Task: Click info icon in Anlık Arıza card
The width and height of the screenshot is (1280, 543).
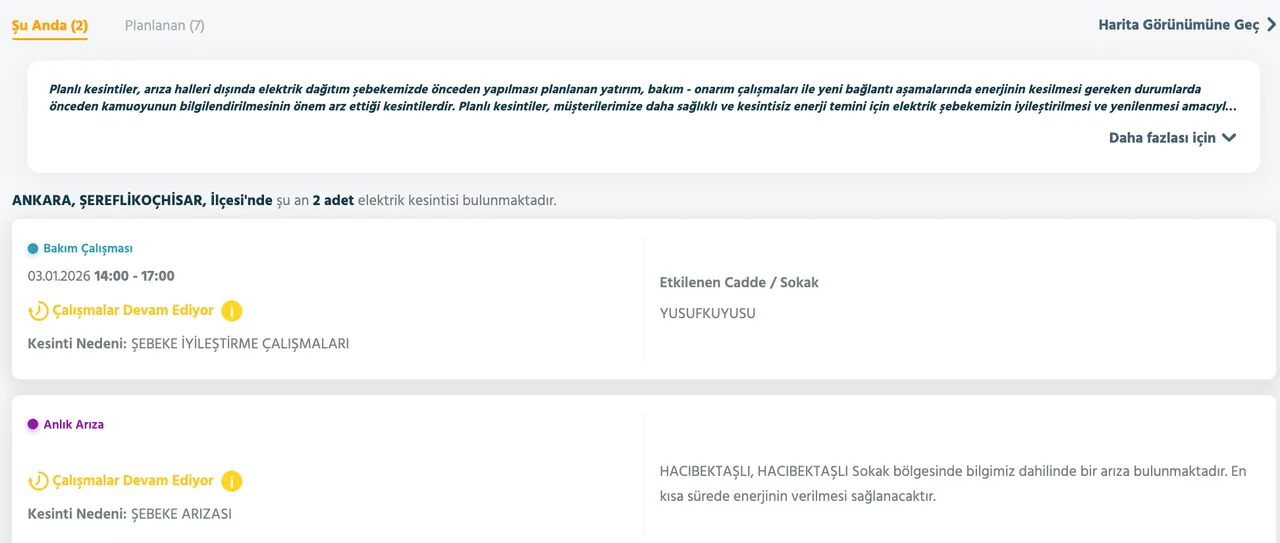Action: [x=231, y=481]
